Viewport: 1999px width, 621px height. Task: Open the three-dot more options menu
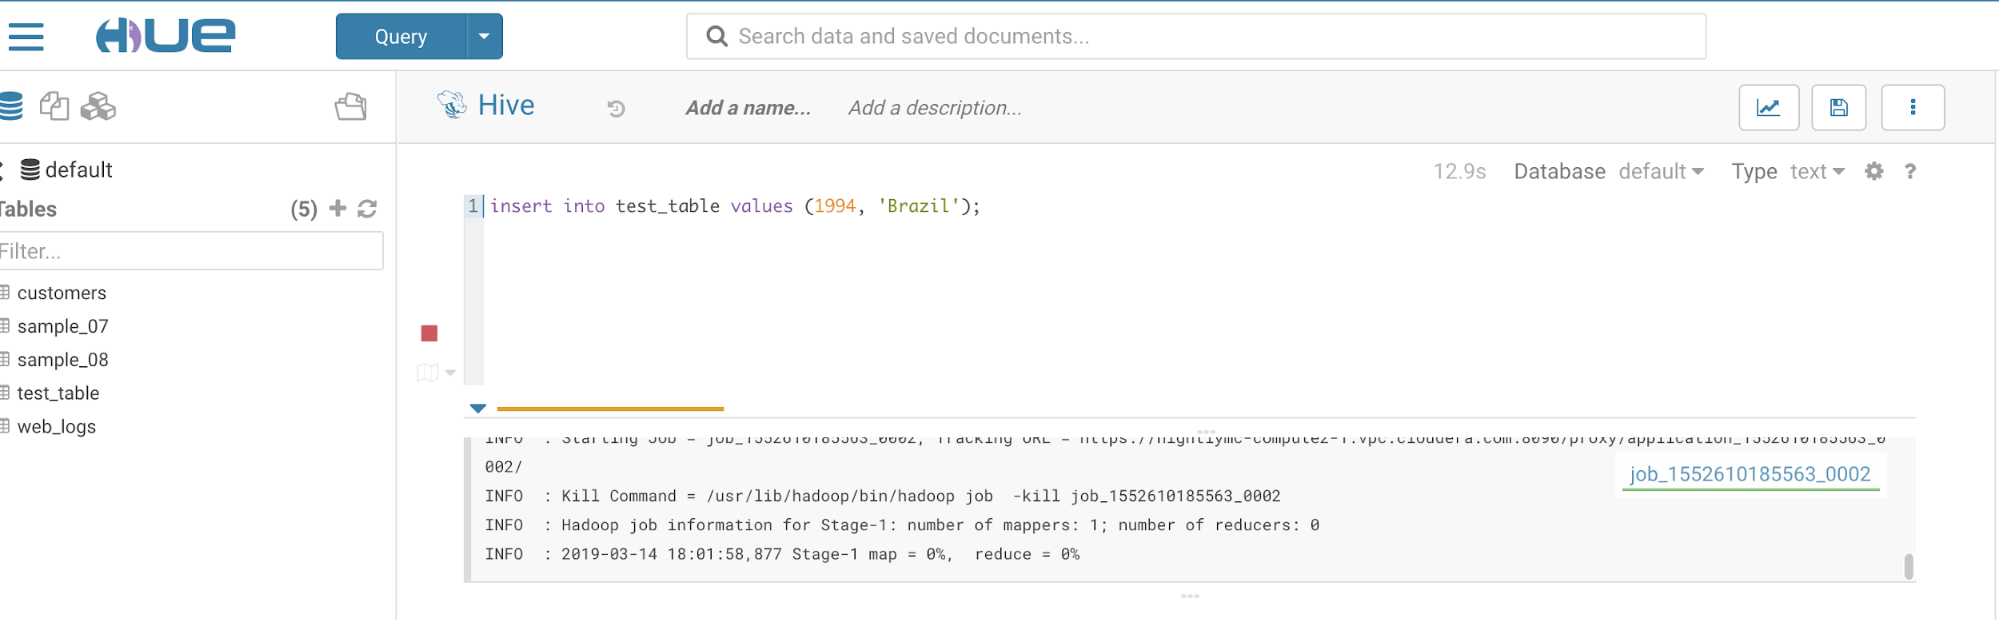click(1912, 108)
